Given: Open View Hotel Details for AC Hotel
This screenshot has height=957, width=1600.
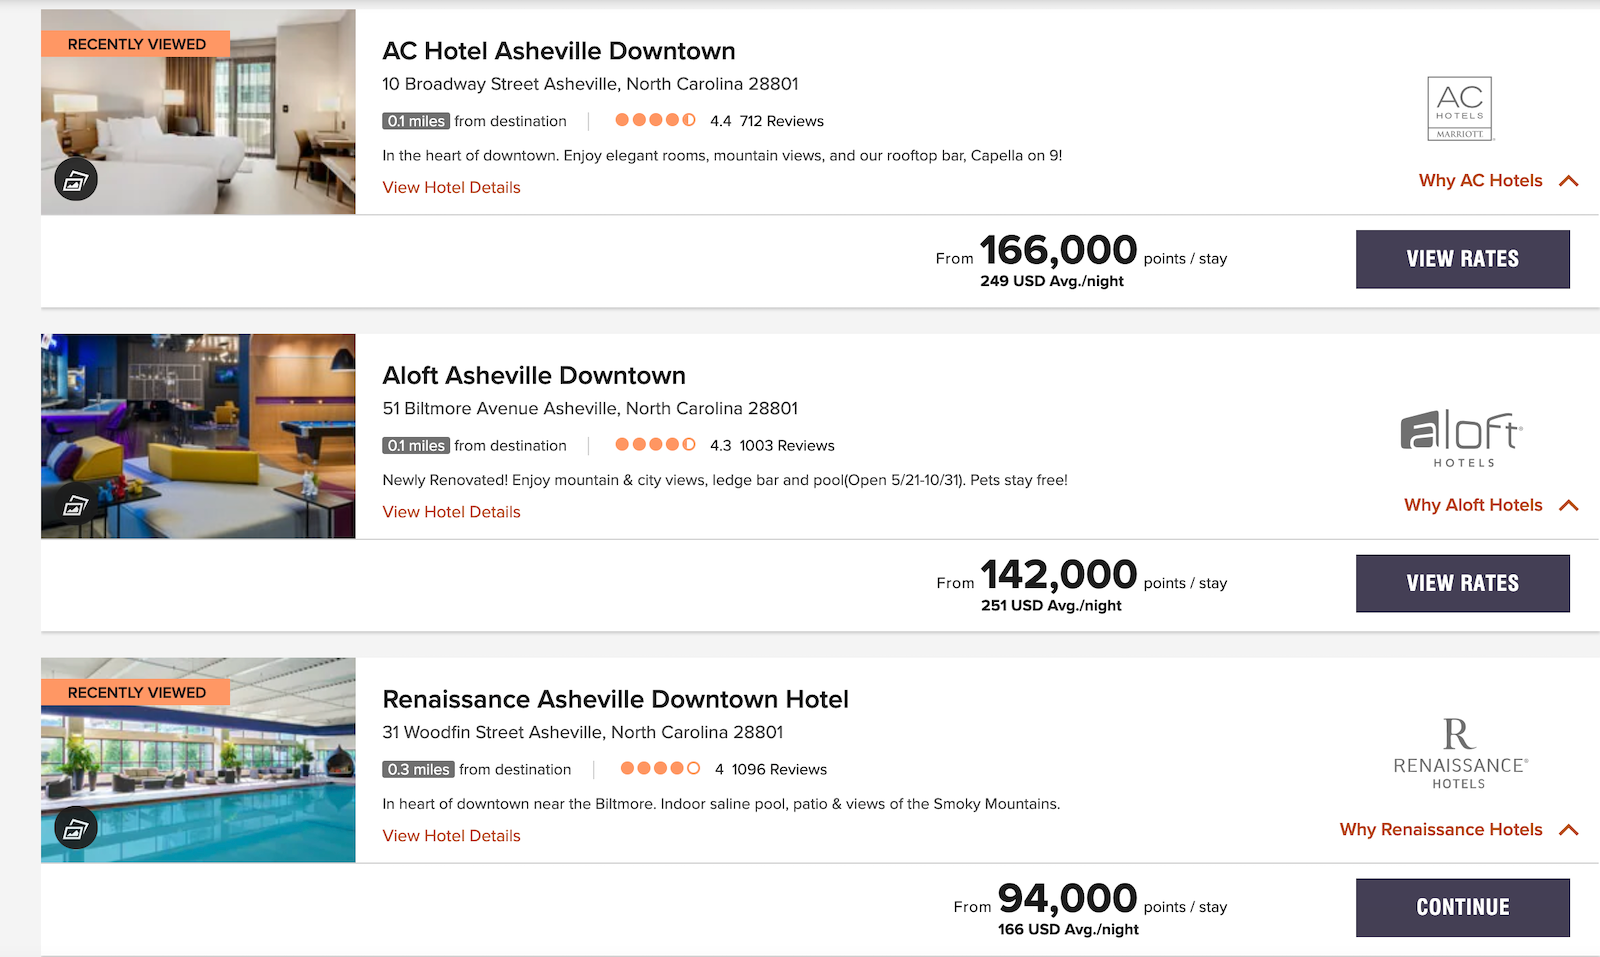Looking at the screenshot, I should click(x=451, y=187).
